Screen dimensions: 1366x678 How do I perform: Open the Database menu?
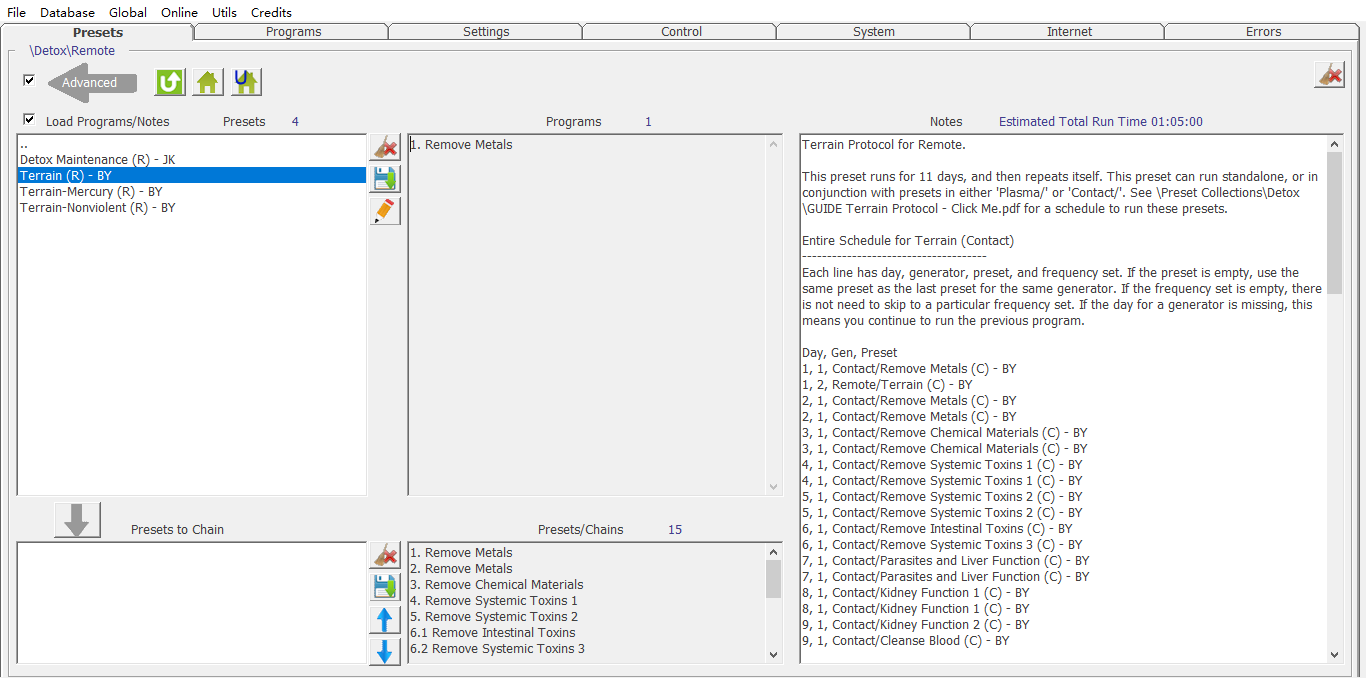tap(67, 12)
